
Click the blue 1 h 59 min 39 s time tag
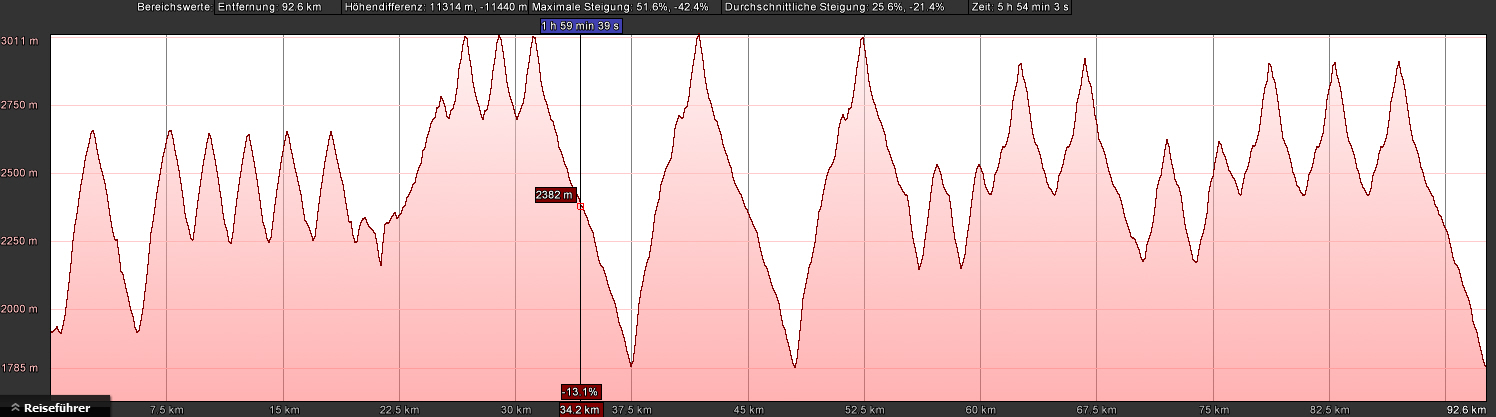click(x=580, y=25)
